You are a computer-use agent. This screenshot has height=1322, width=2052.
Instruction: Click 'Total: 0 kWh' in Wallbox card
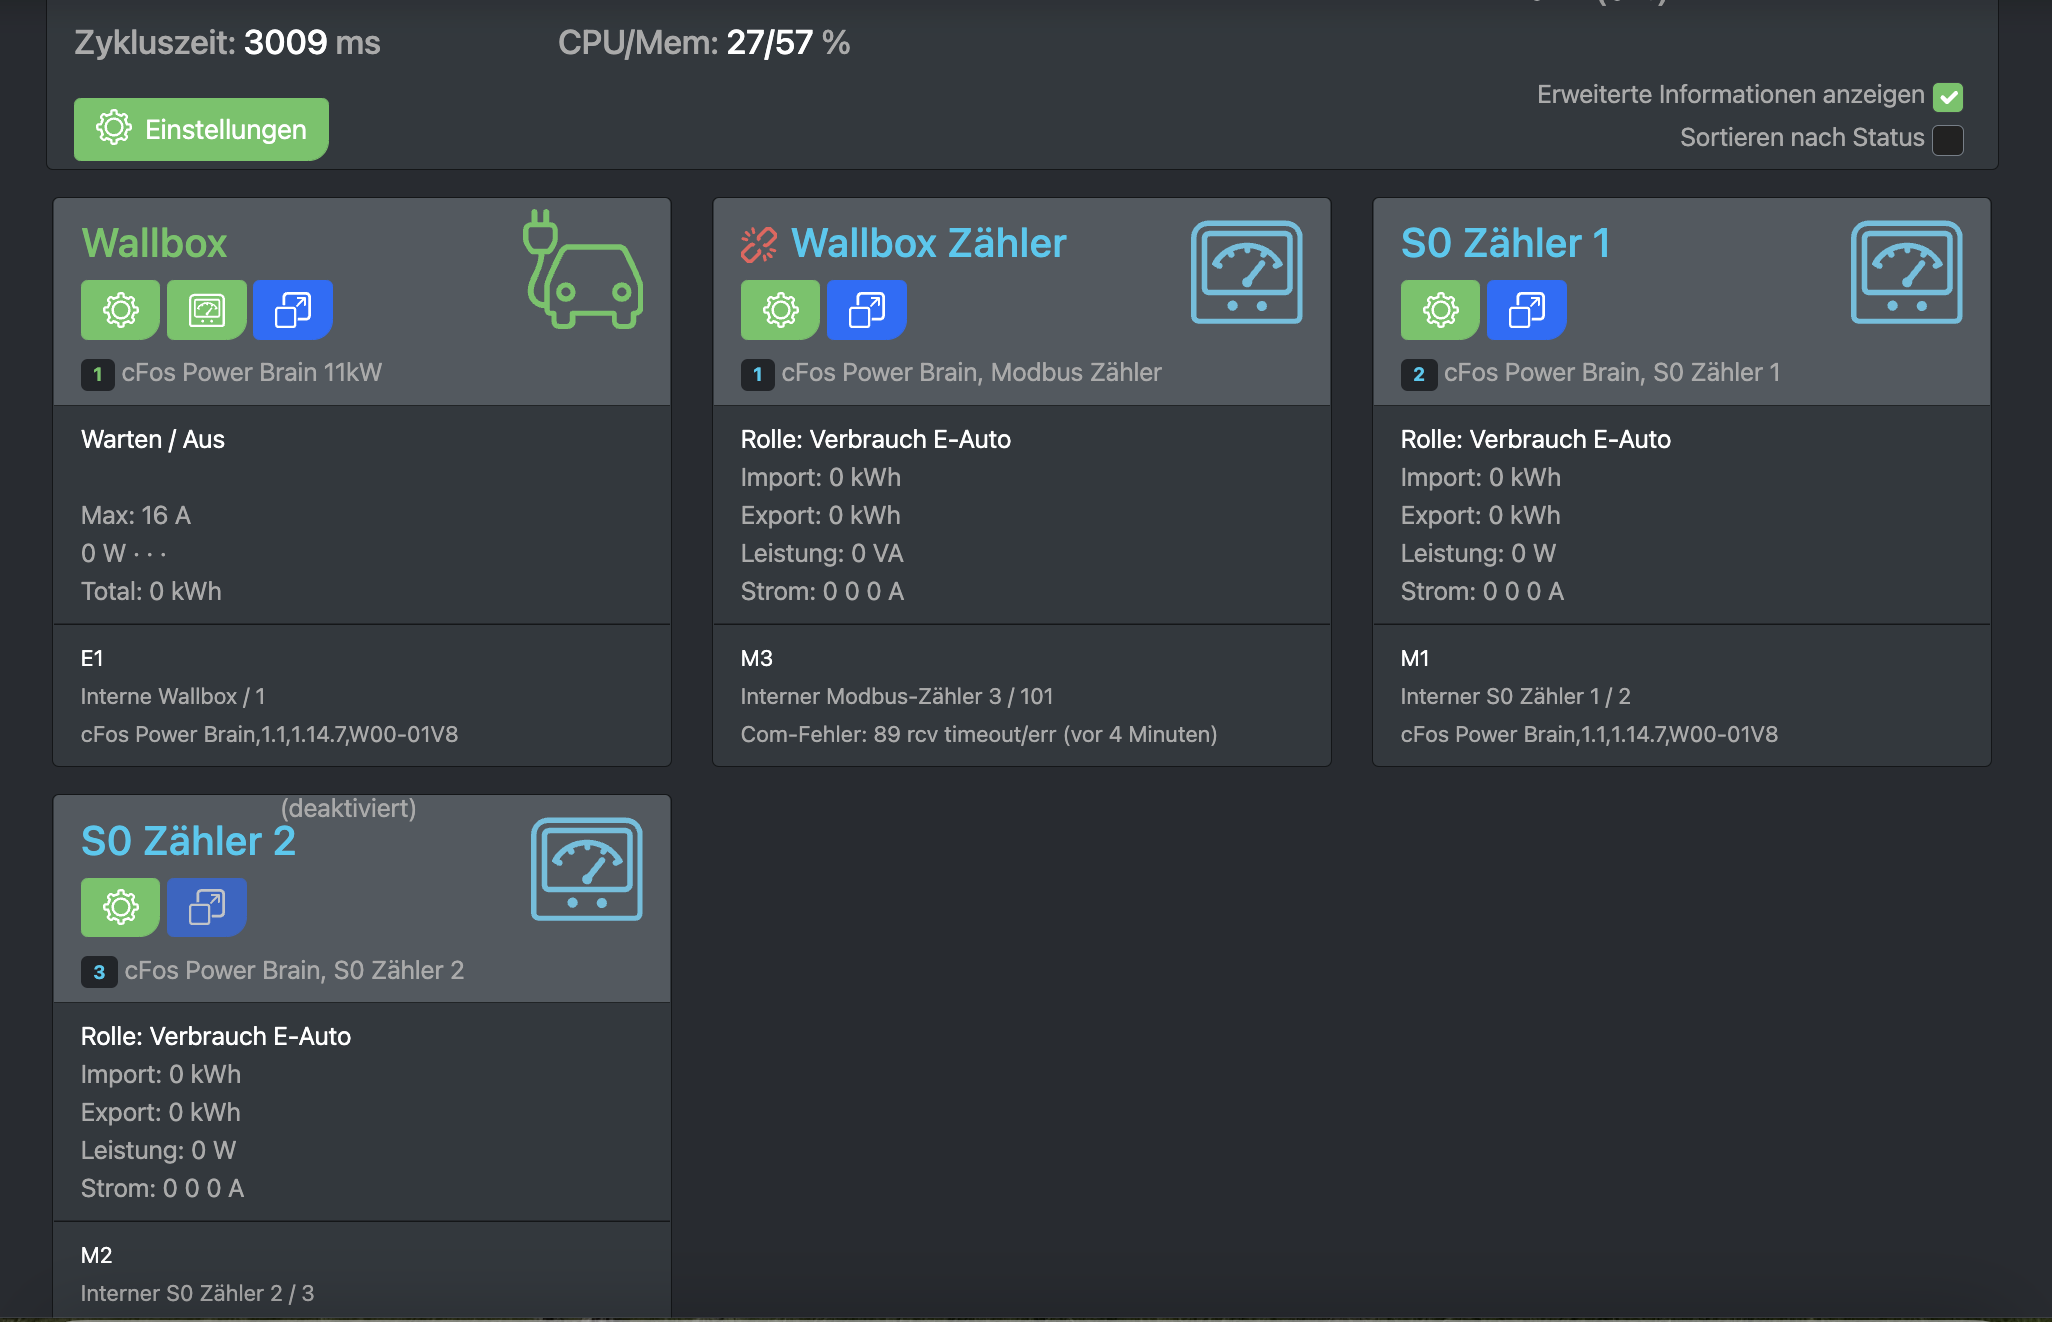coord(151,591)
